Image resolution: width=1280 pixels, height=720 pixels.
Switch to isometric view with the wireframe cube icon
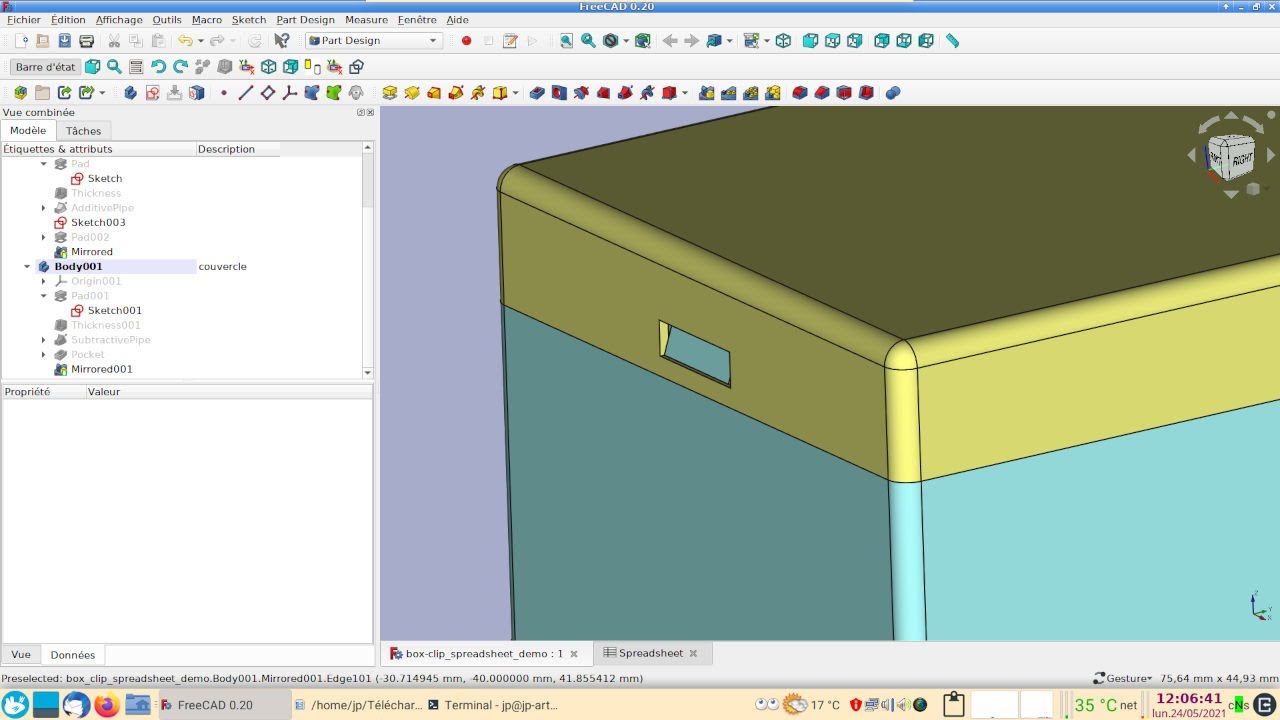coord(783,41)
